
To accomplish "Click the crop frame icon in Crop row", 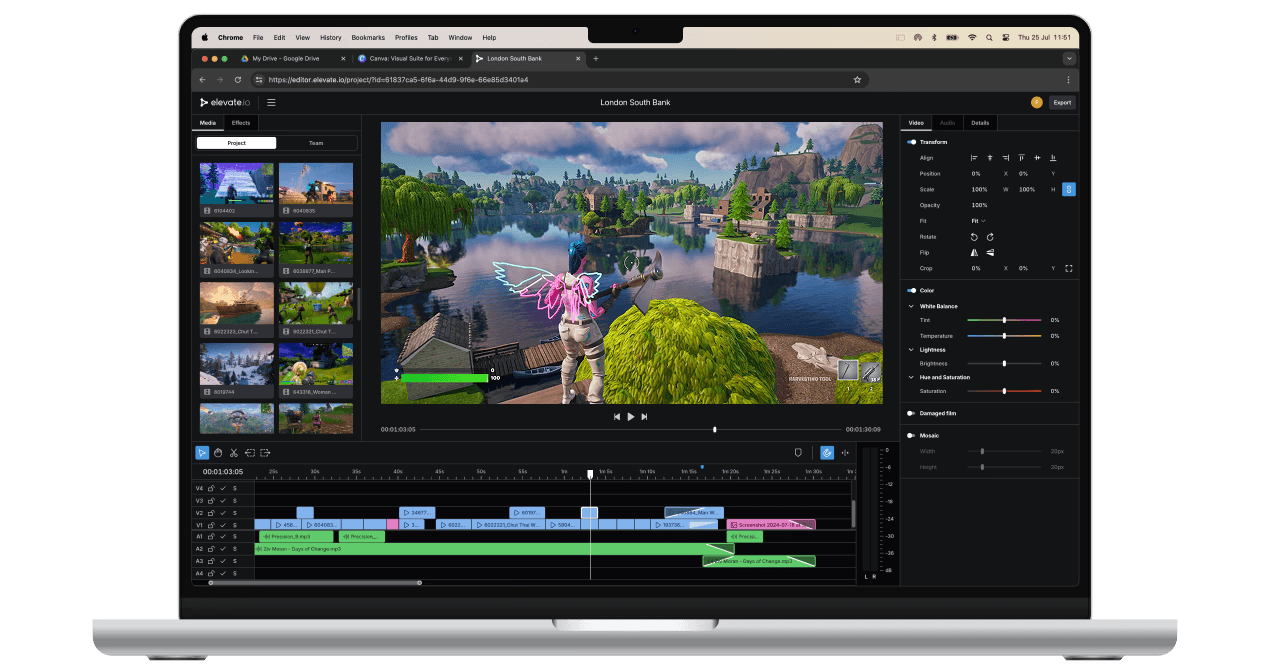I will pos(1069,268).
